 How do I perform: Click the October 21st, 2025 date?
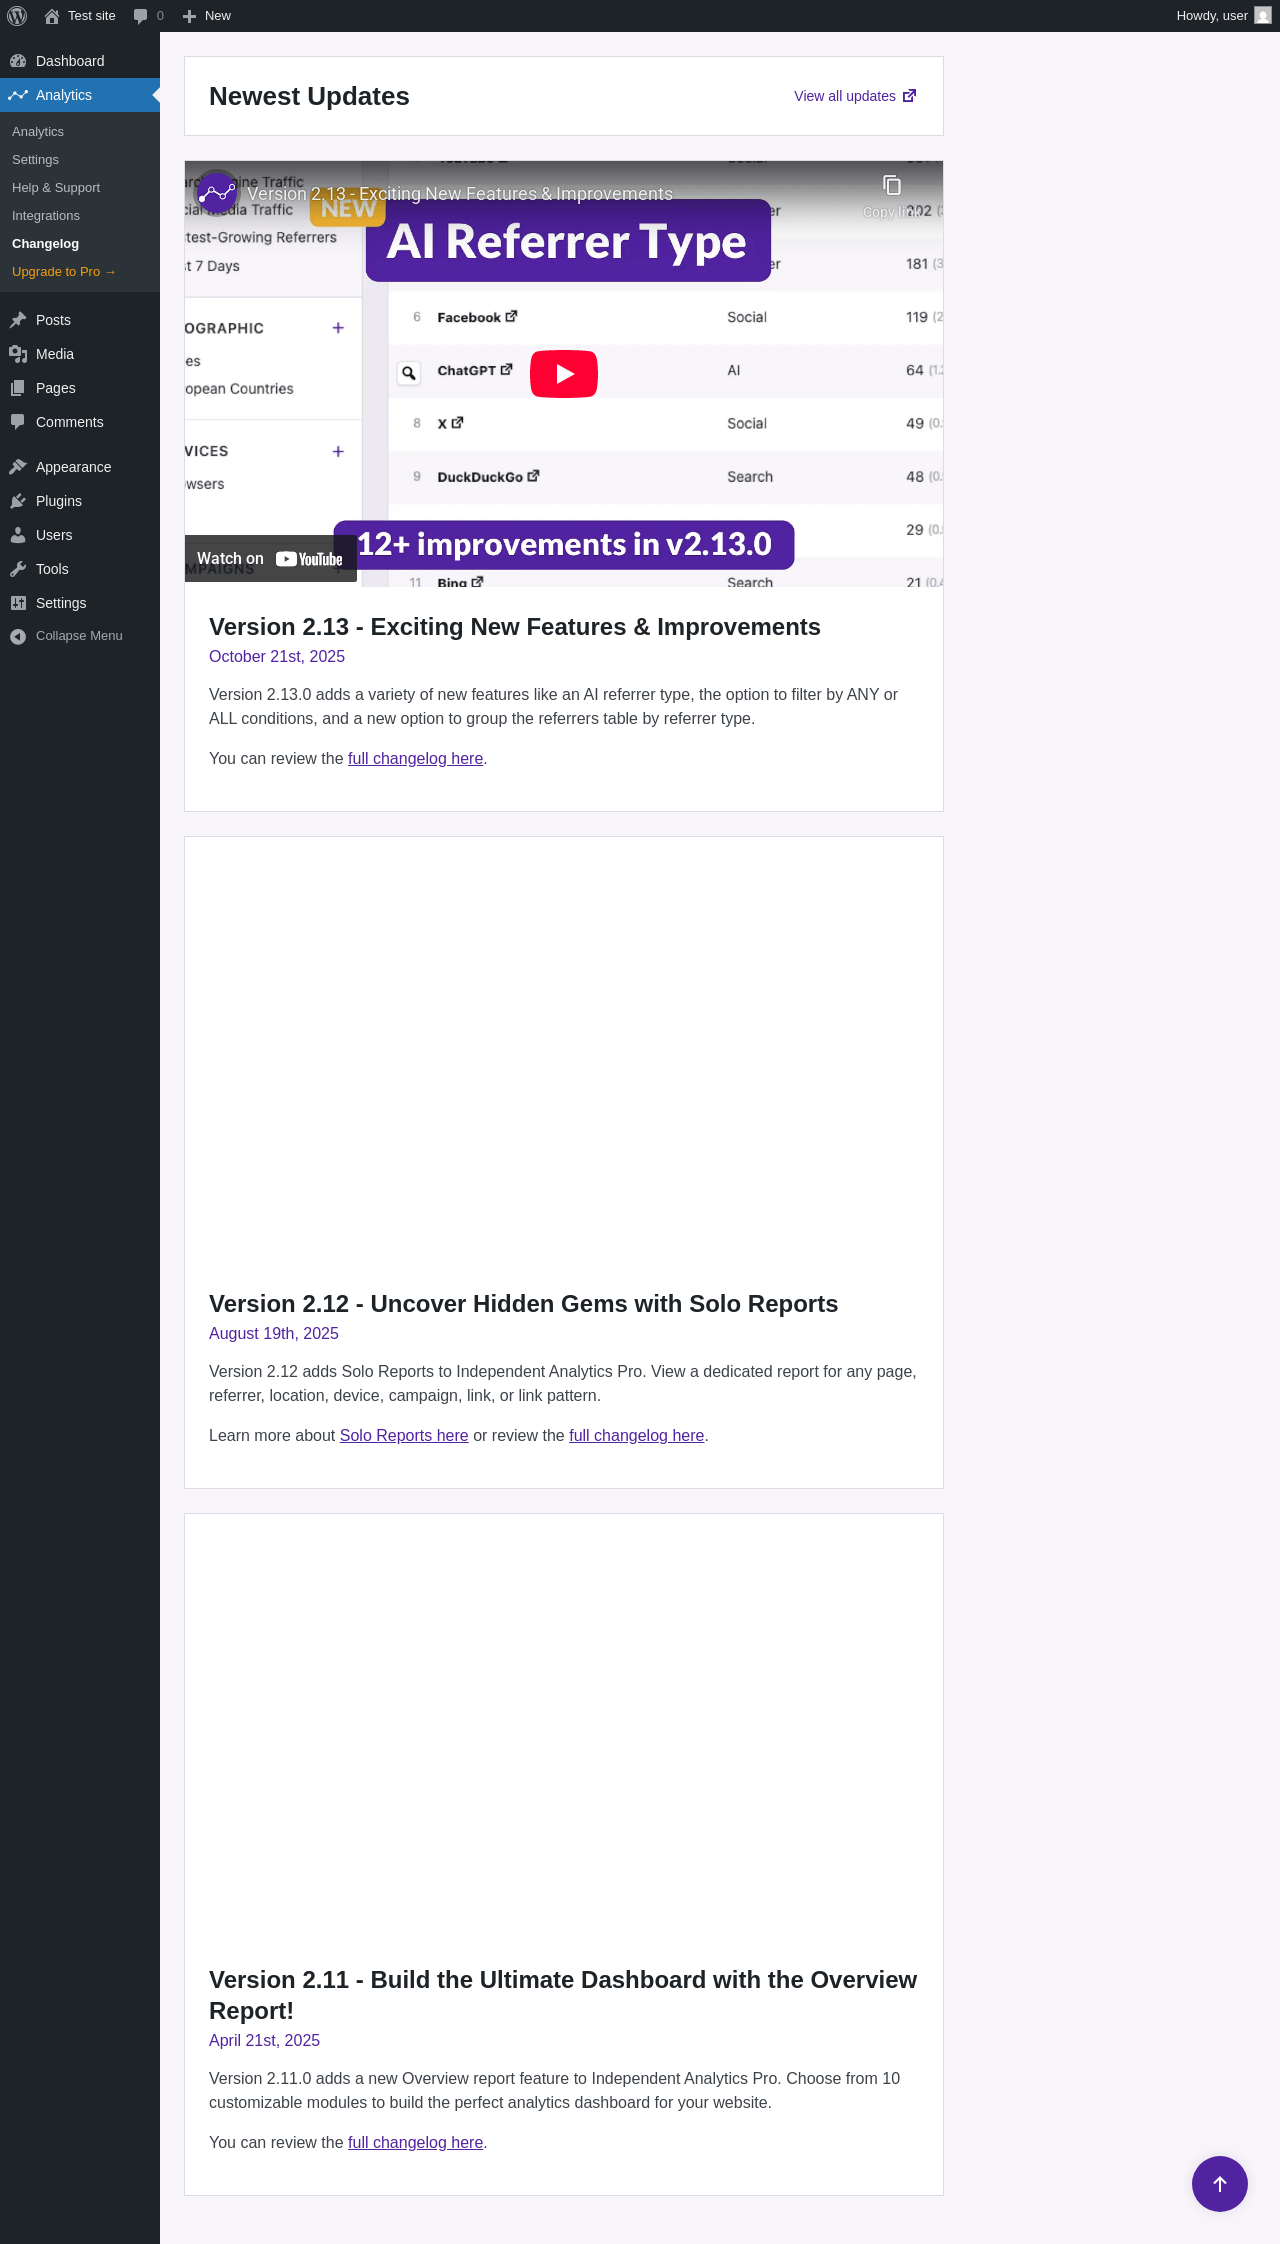click(x=277, y=656)
